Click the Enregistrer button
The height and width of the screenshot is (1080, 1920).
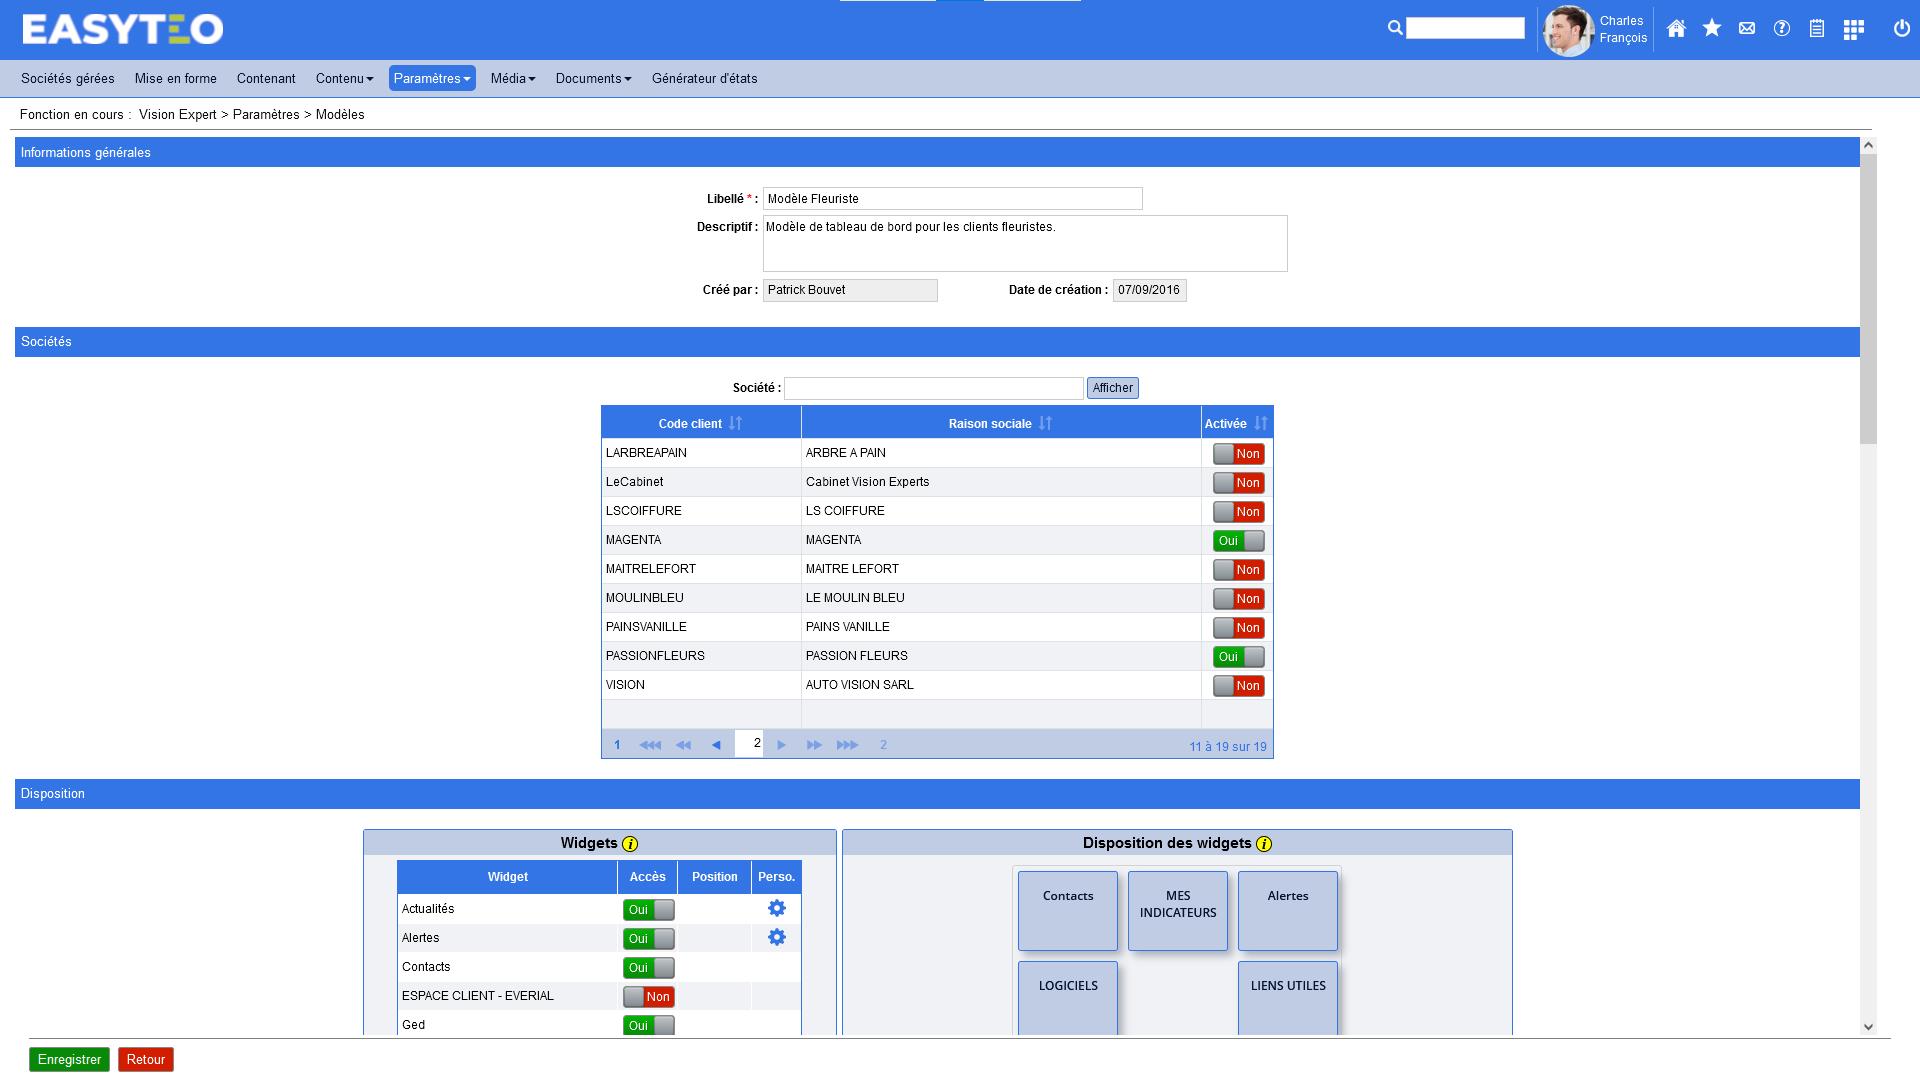pyautogui.click(x=69, y=1059)
